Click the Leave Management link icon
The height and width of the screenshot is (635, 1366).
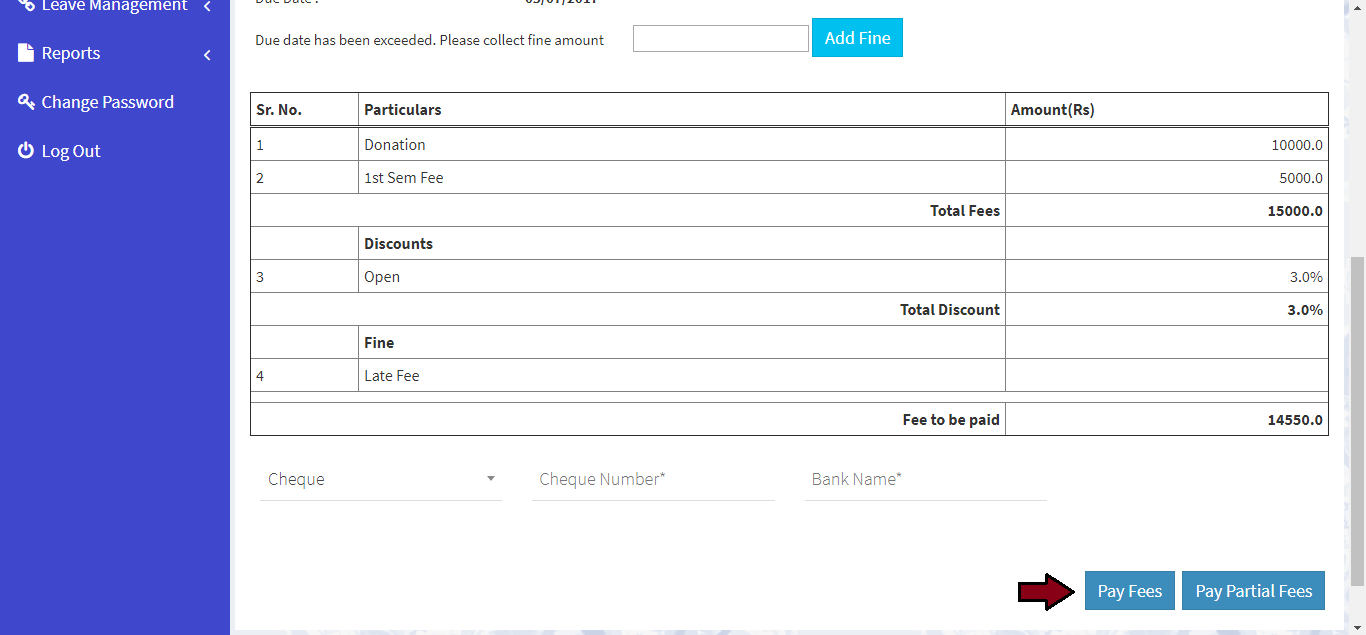(26, 6)
